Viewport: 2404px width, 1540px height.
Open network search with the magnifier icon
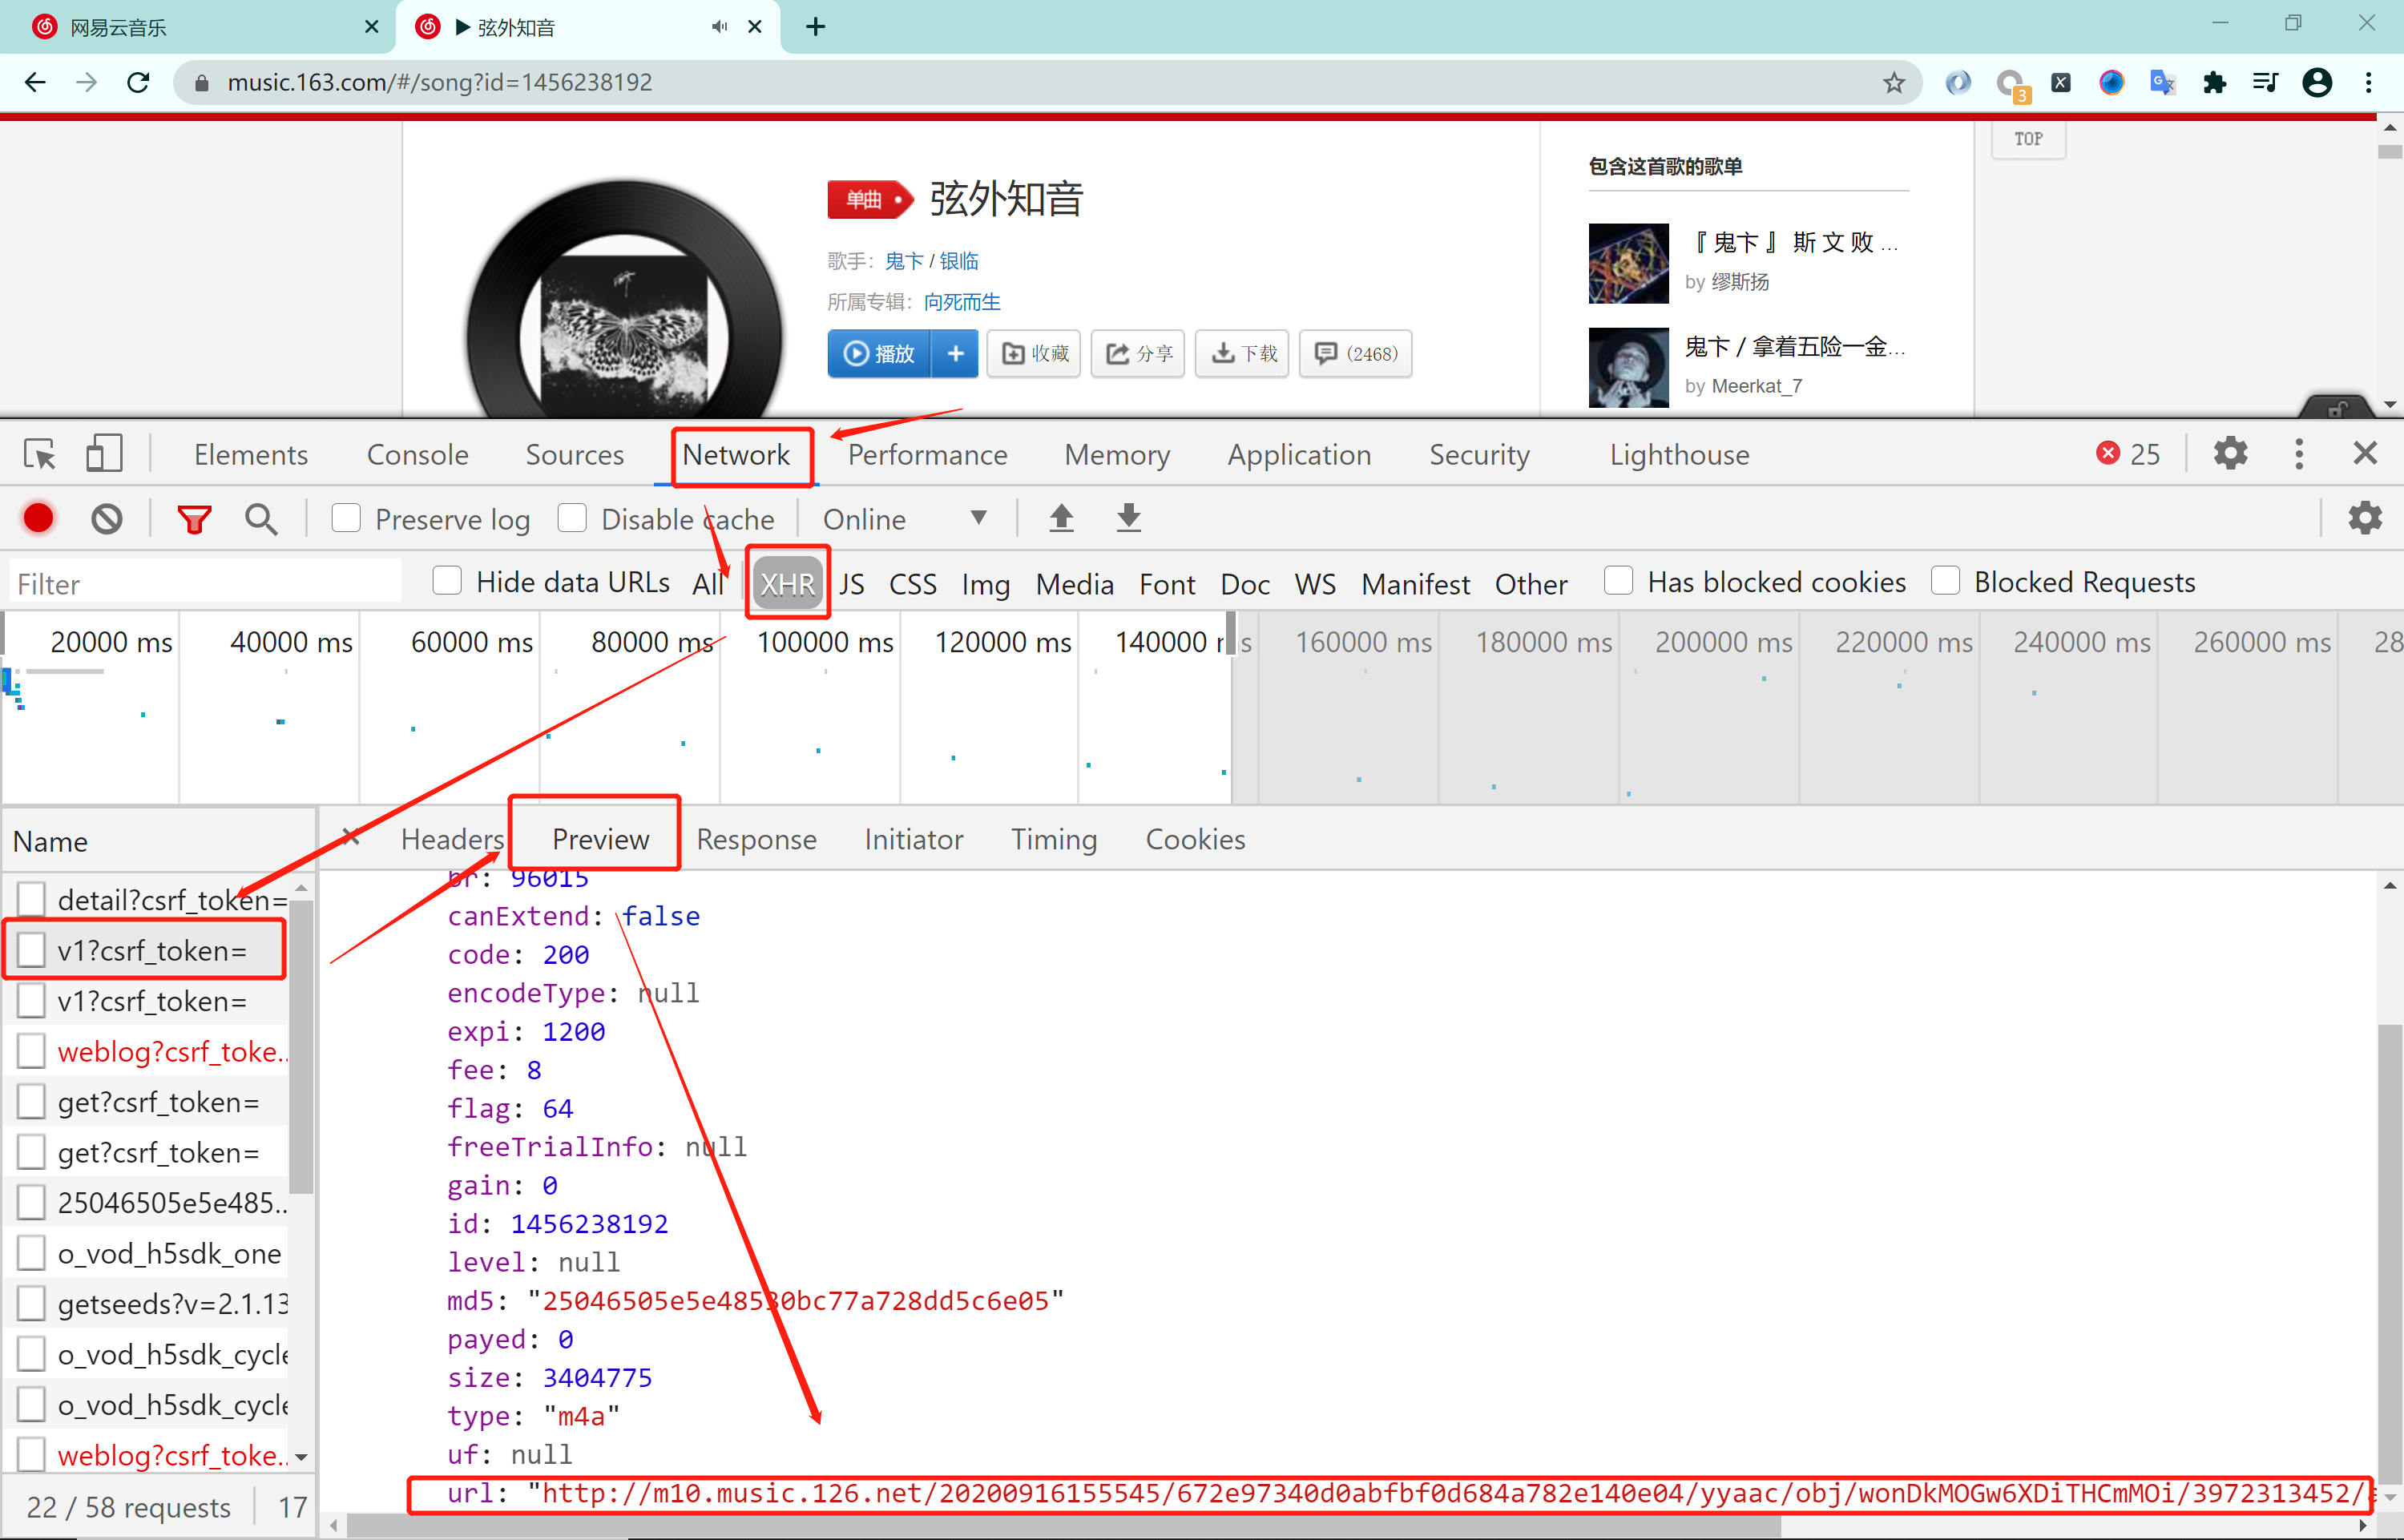(x=261, y=518)
